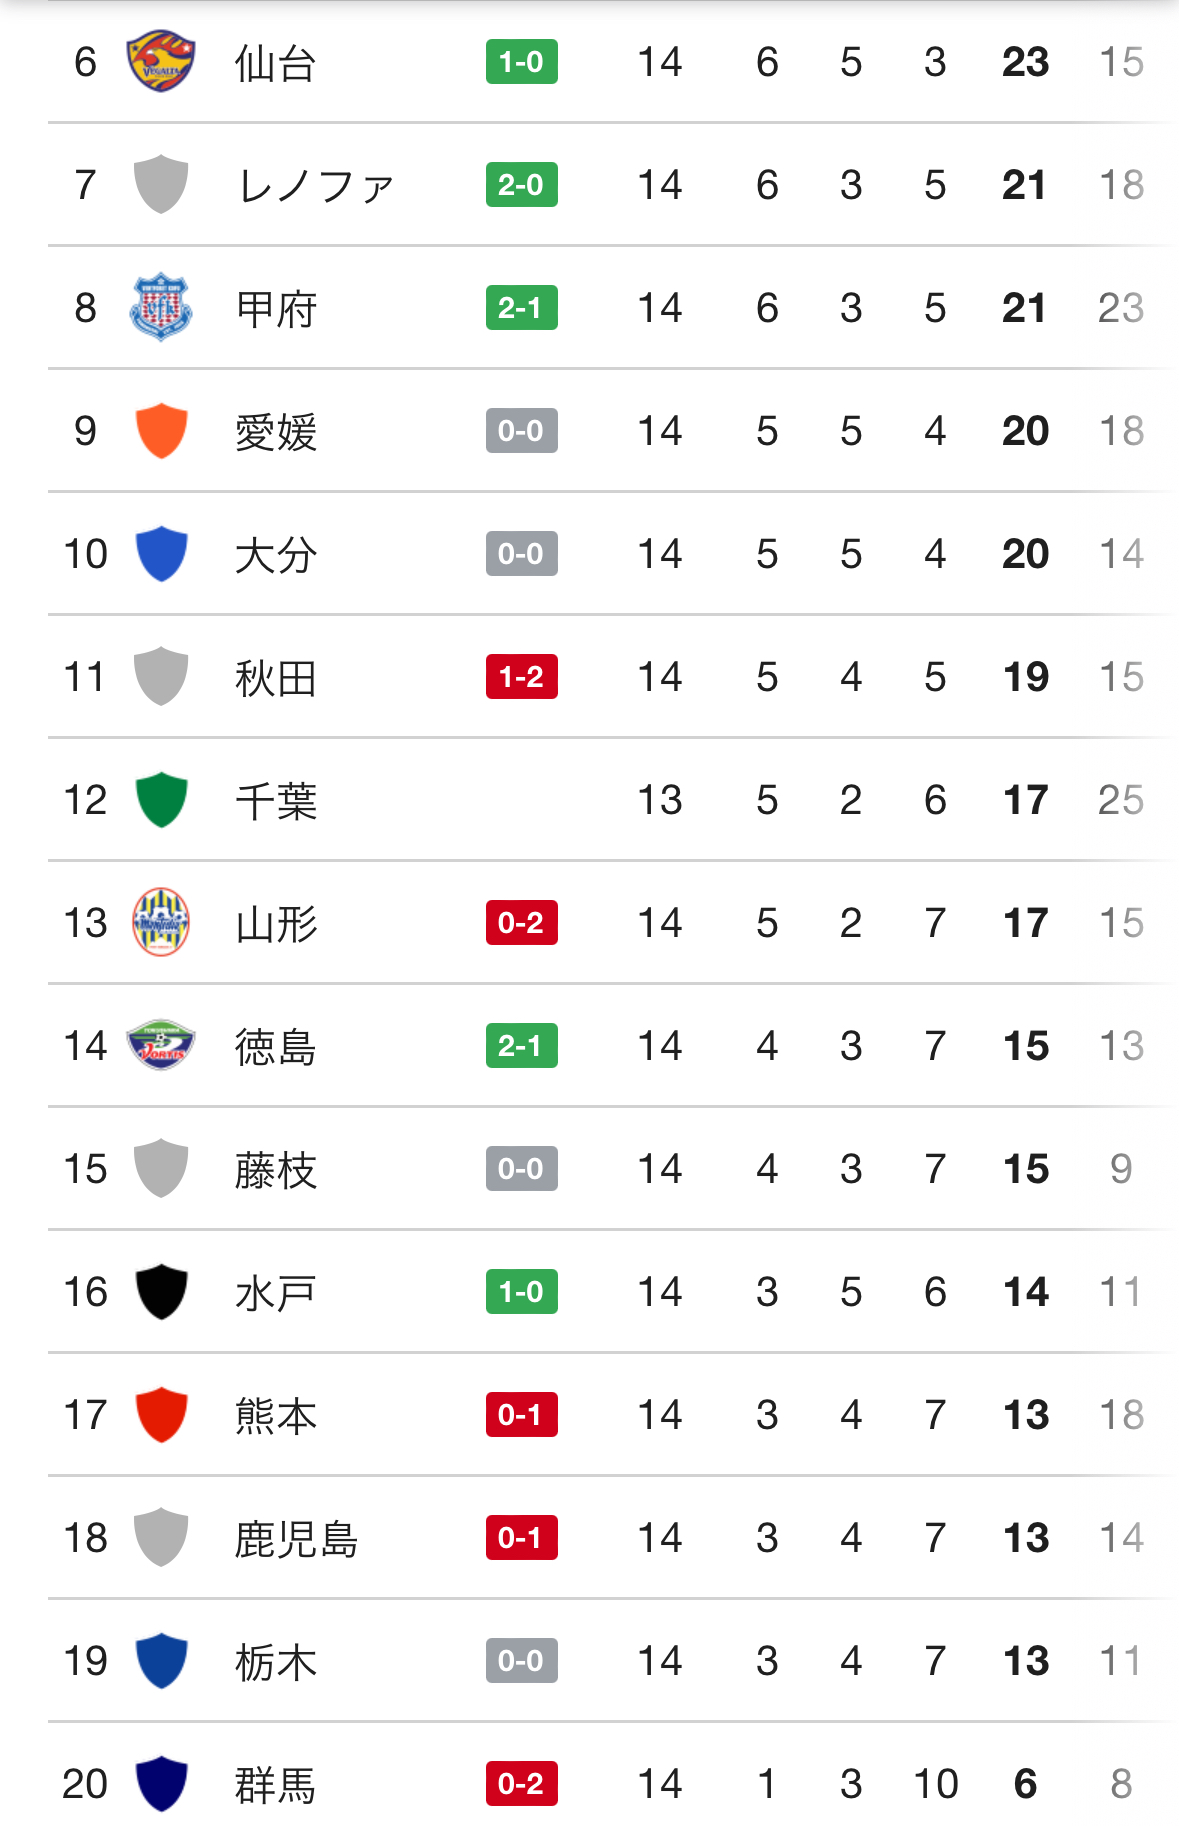Click the navy shield icon for 群馬

[x=161, y=1784]
